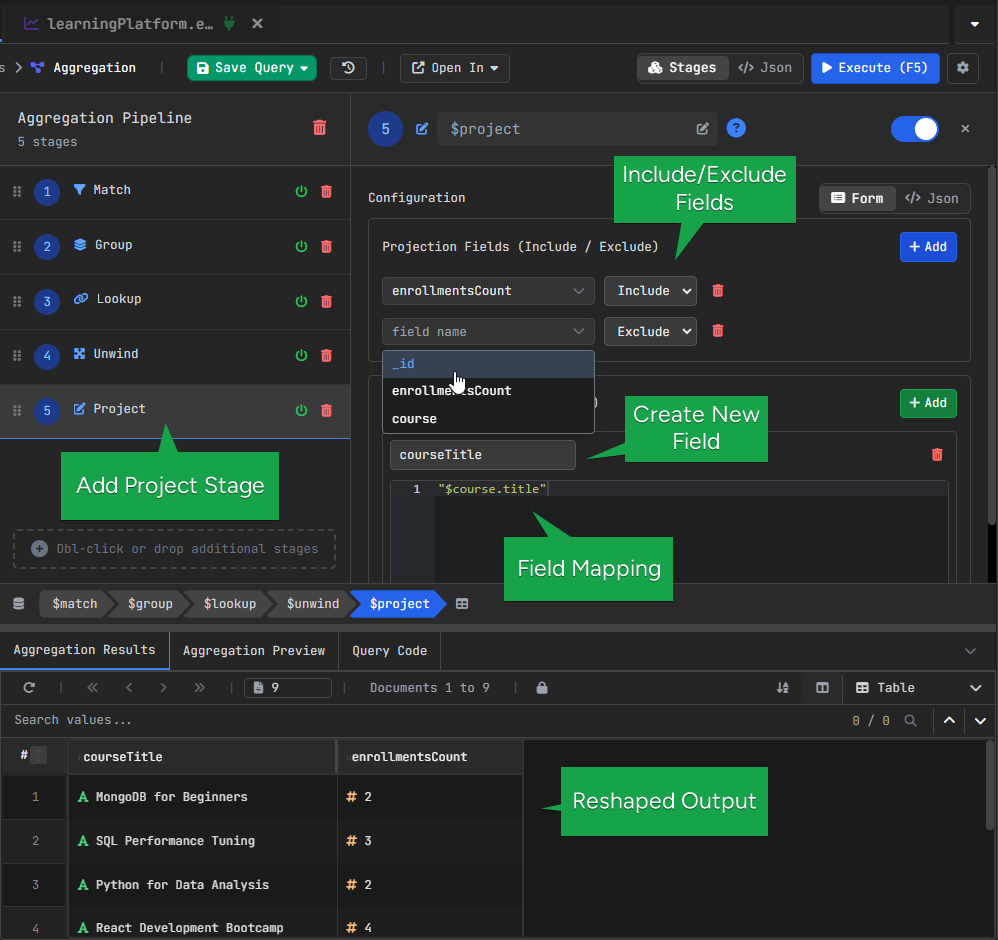Go to the last results page
Viewport: 998px width, 940px height.
(199, 687)
